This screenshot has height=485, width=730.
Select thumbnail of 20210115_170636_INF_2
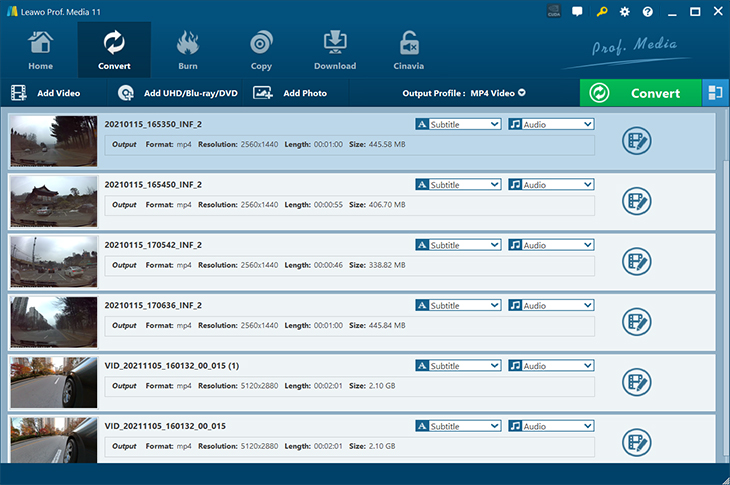coord(54,322)
